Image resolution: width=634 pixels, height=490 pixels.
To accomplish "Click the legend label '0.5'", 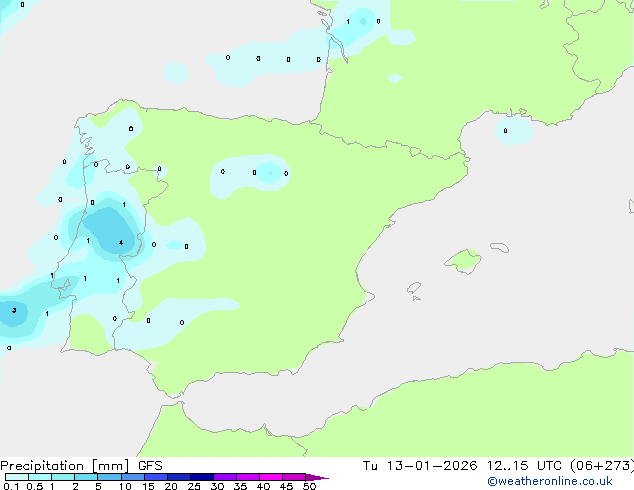I will 35,486.
